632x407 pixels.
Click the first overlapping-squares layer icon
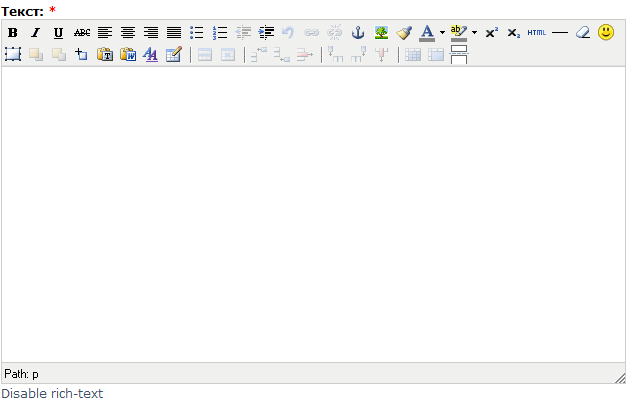[x=36, y=54]
